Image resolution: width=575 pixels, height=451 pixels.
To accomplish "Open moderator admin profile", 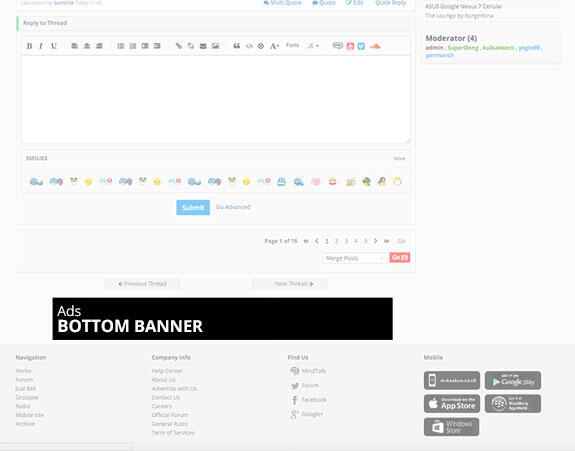I will tap(434, 48).
